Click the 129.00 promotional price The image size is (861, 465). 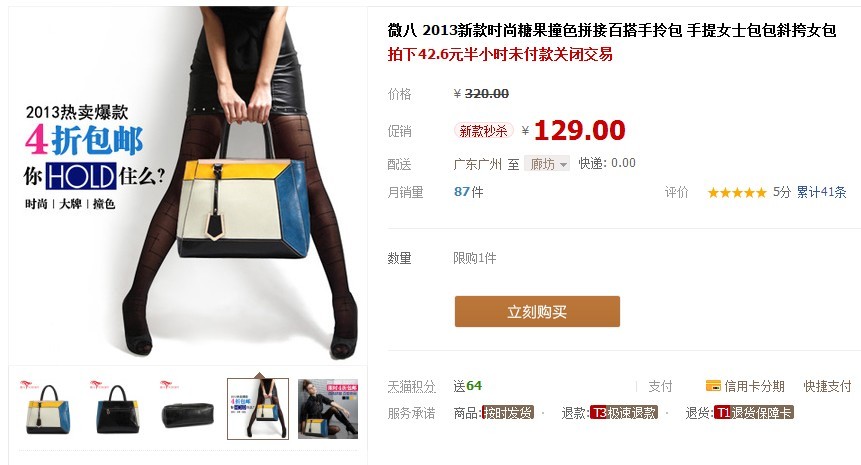click(x=580, y=131)
